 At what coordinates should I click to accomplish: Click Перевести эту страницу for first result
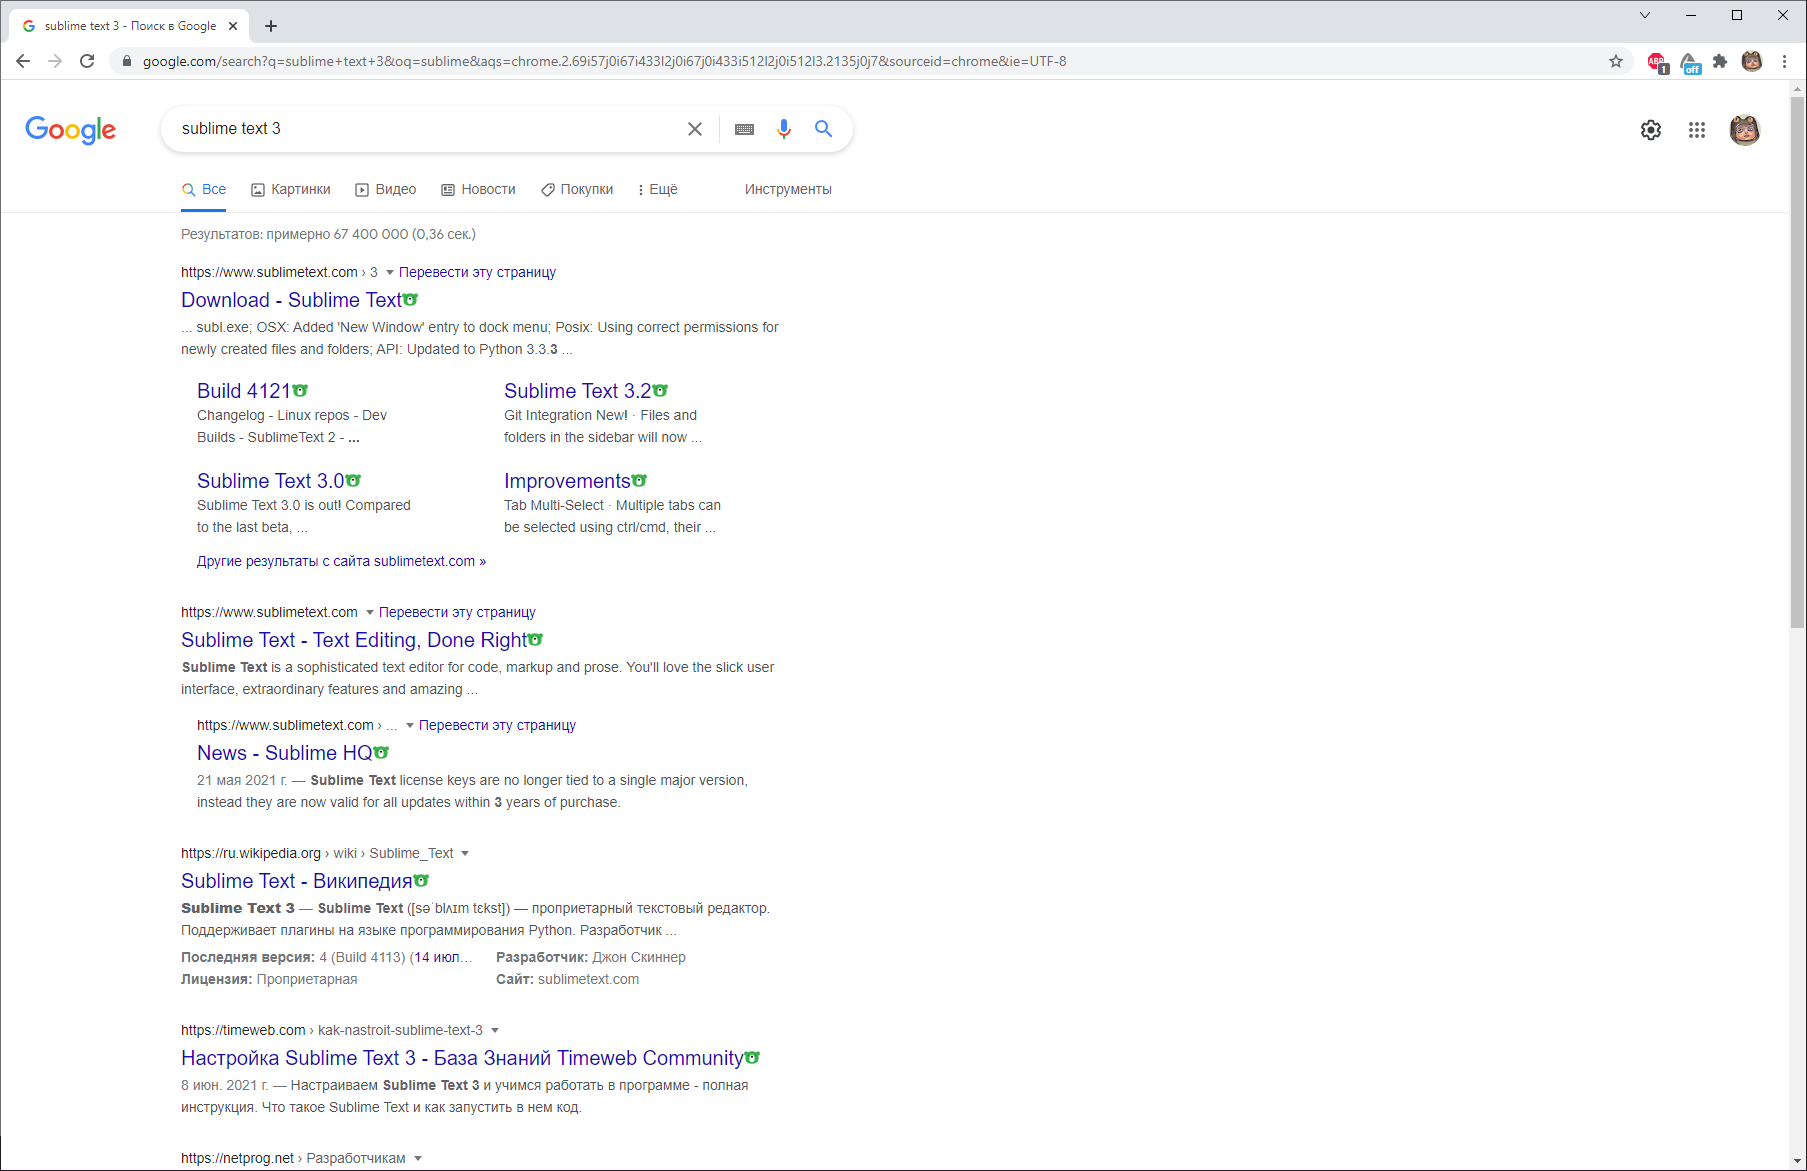pyautogui.click(x=477, y=272)
